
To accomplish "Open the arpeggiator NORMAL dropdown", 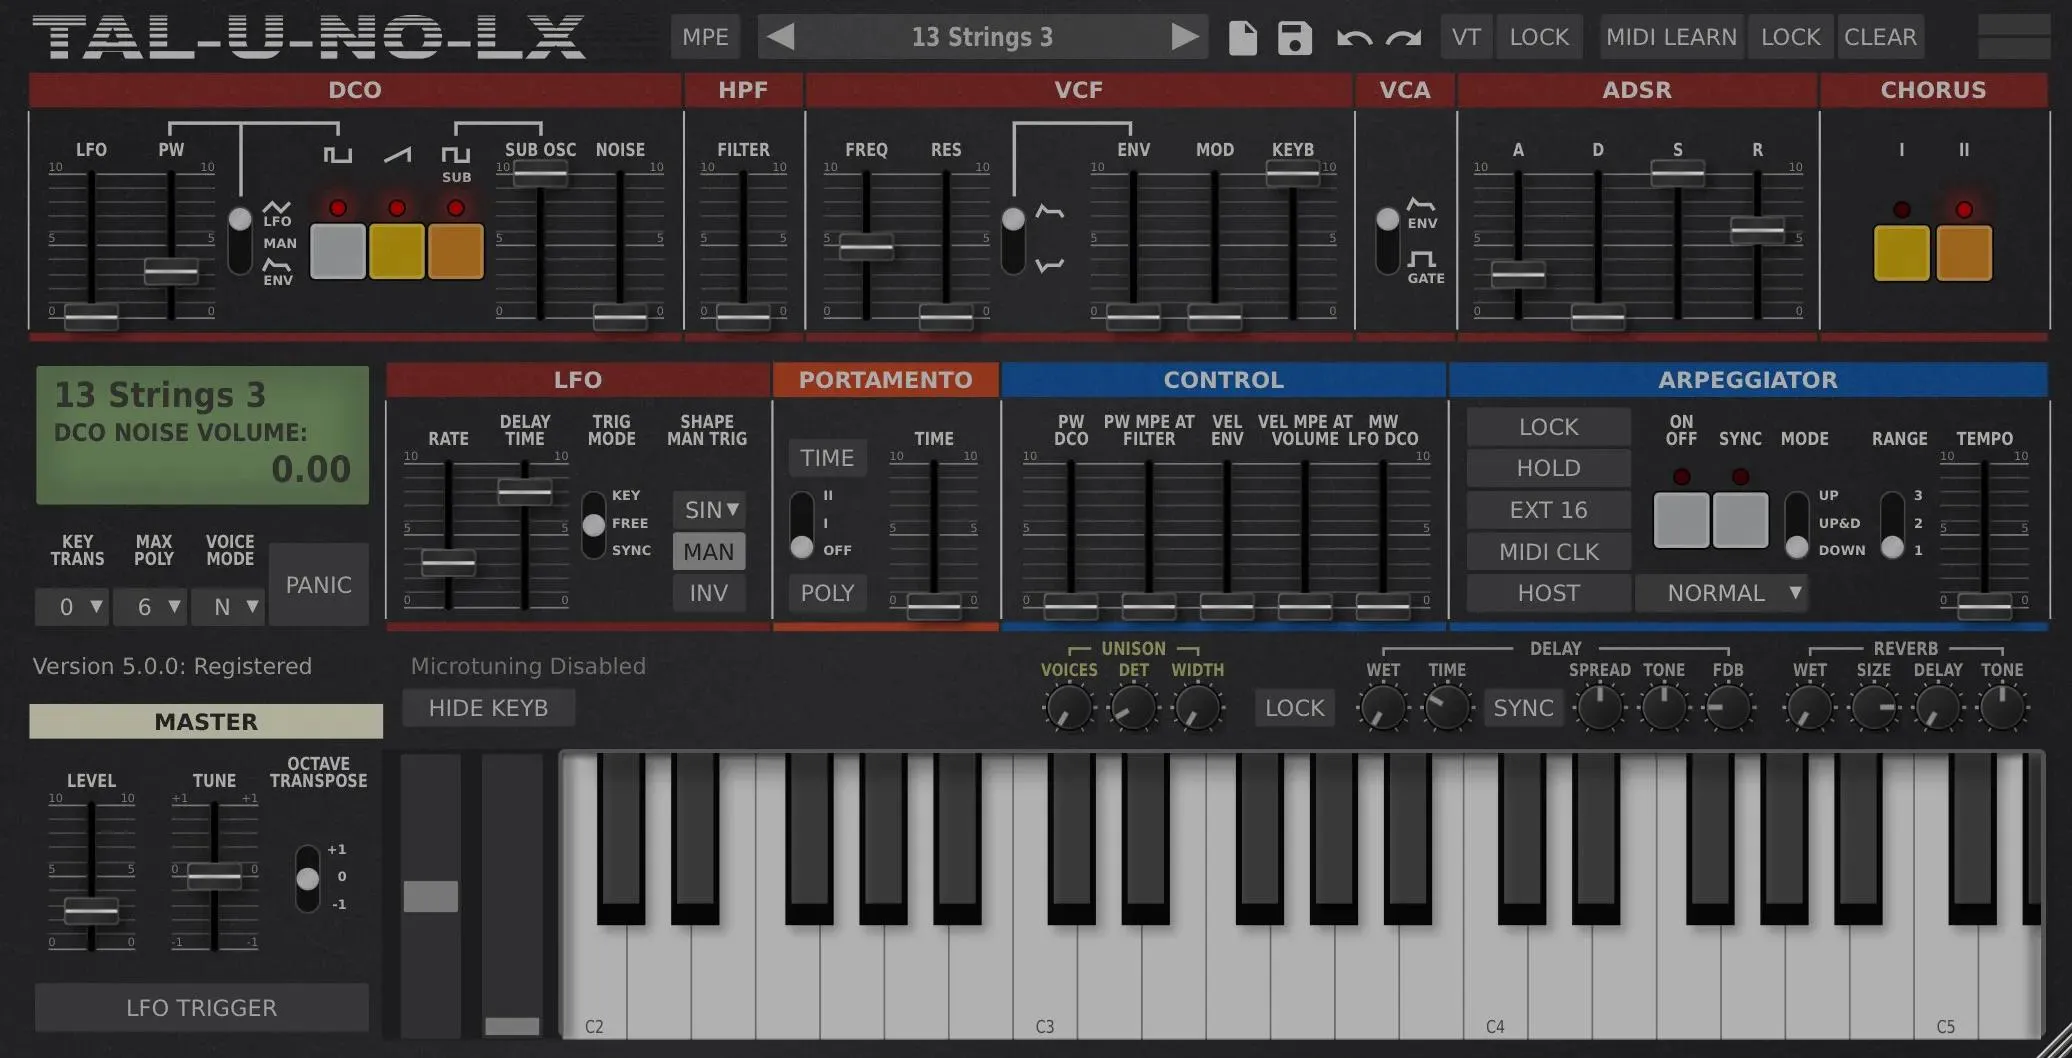I will coord(1723,593).
